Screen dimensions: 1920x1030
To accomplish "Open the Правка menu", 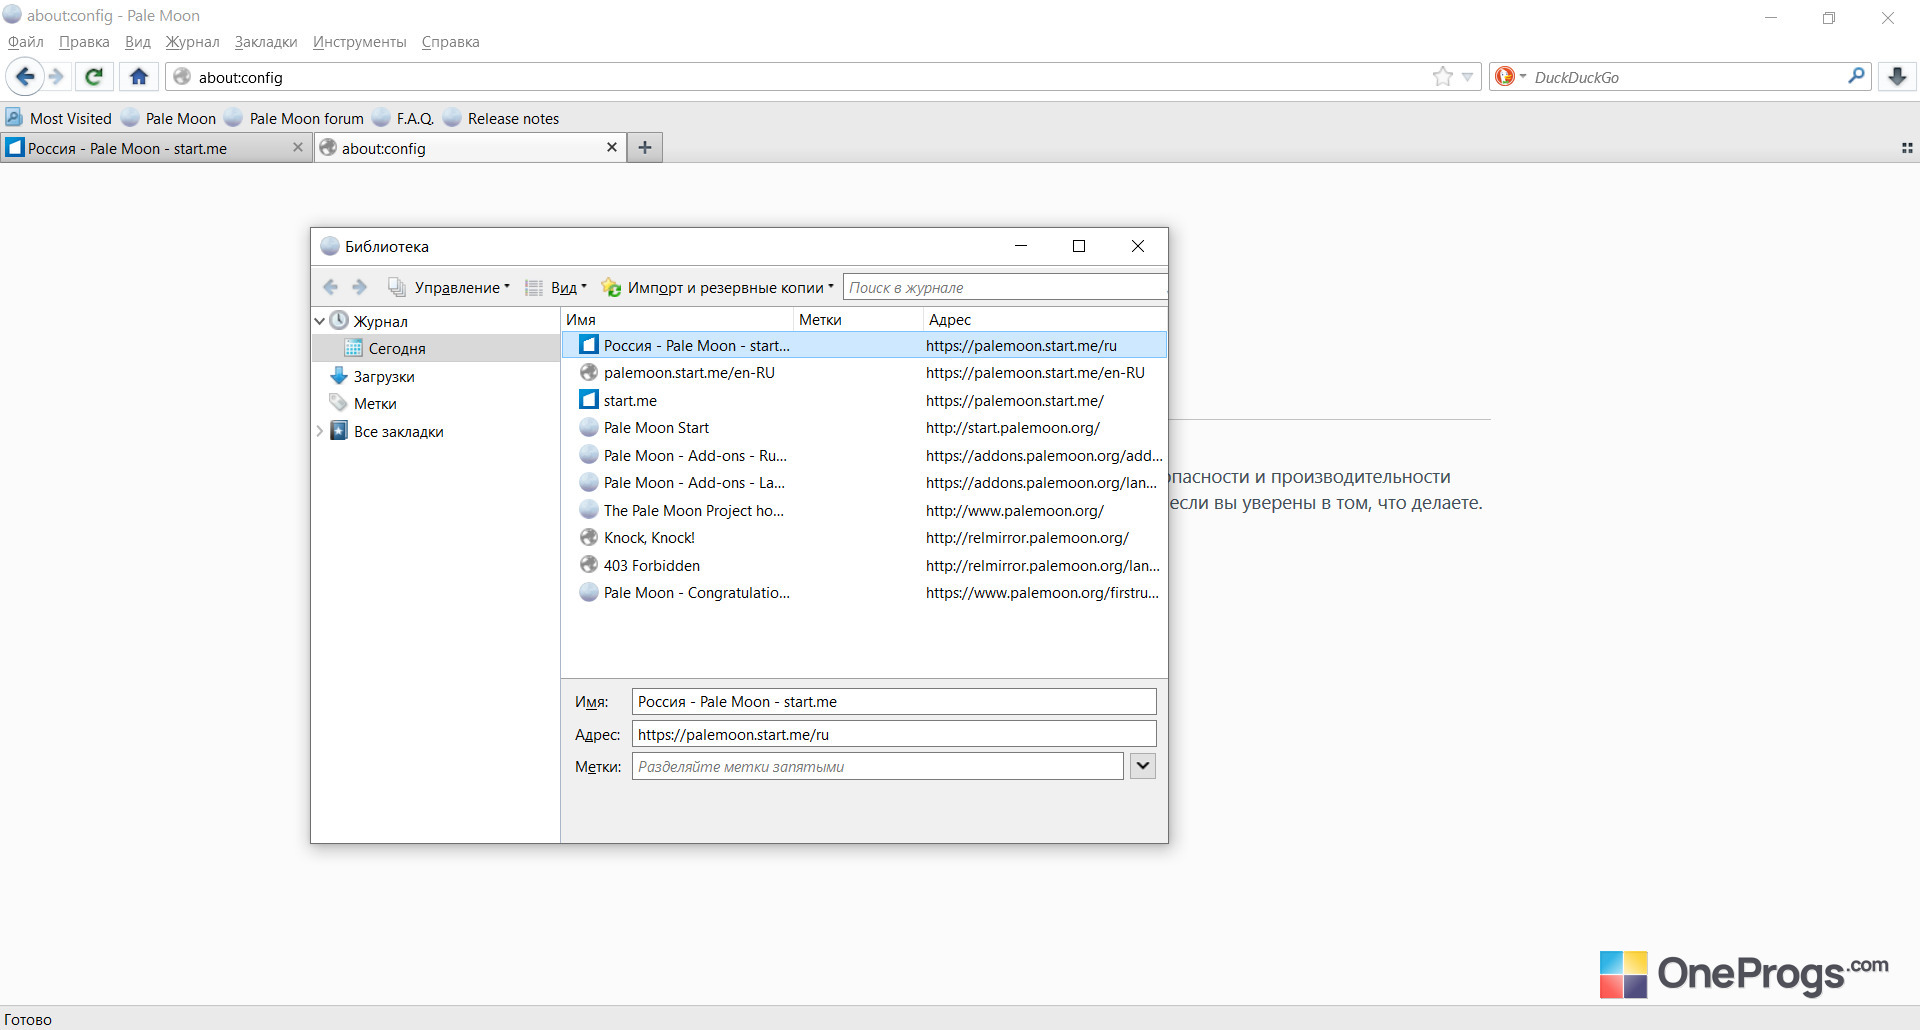I will [84, 42].
